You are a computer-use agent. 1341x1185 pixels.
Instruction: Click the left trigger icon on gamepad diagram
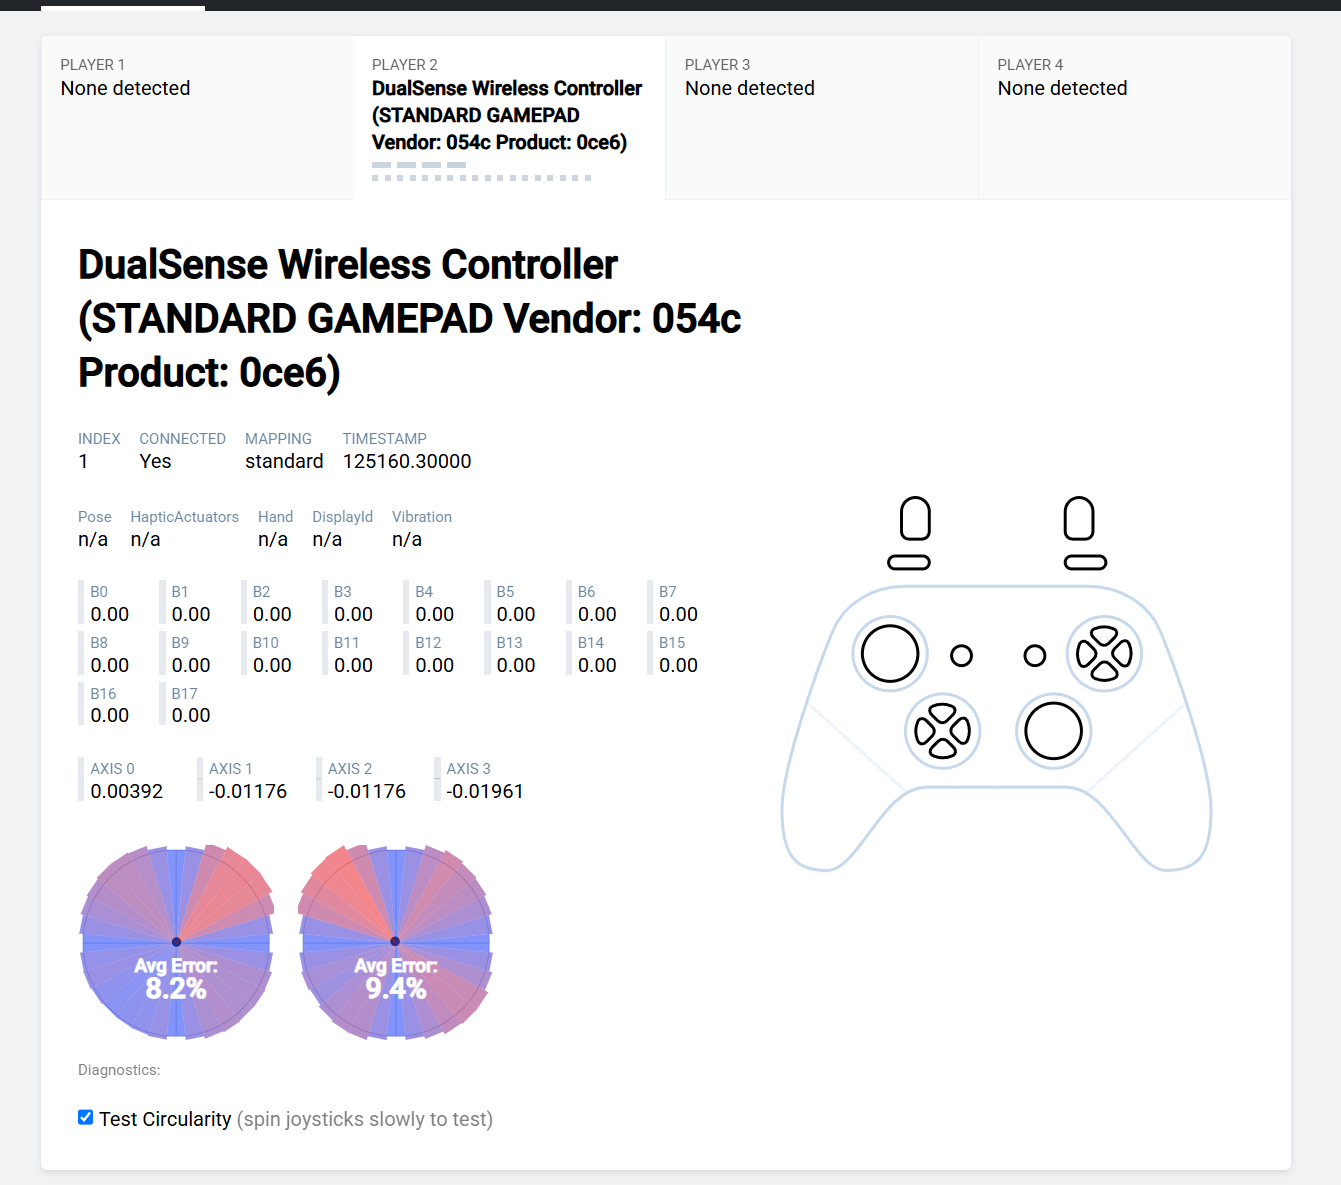(915, 519)
